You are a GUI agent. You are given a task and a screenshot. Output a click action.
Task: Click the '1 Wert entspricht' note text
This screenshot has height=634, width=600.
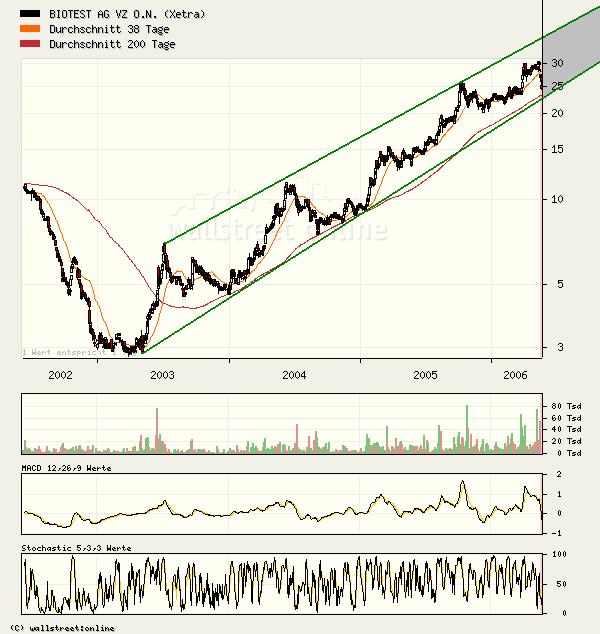pos(57,352)
